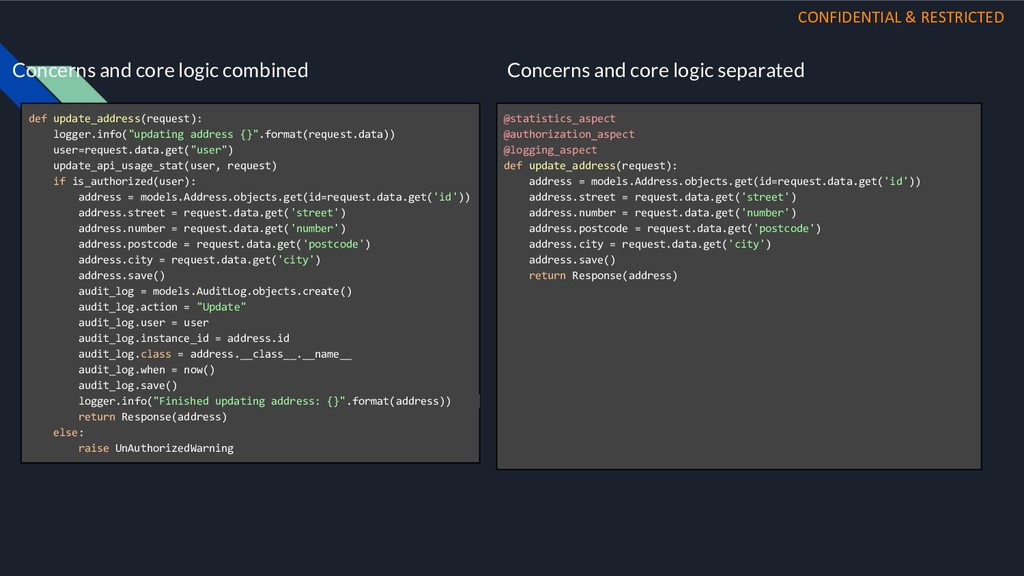
Task: Click the audit_log.action = "Update" line
Action: 162,307
